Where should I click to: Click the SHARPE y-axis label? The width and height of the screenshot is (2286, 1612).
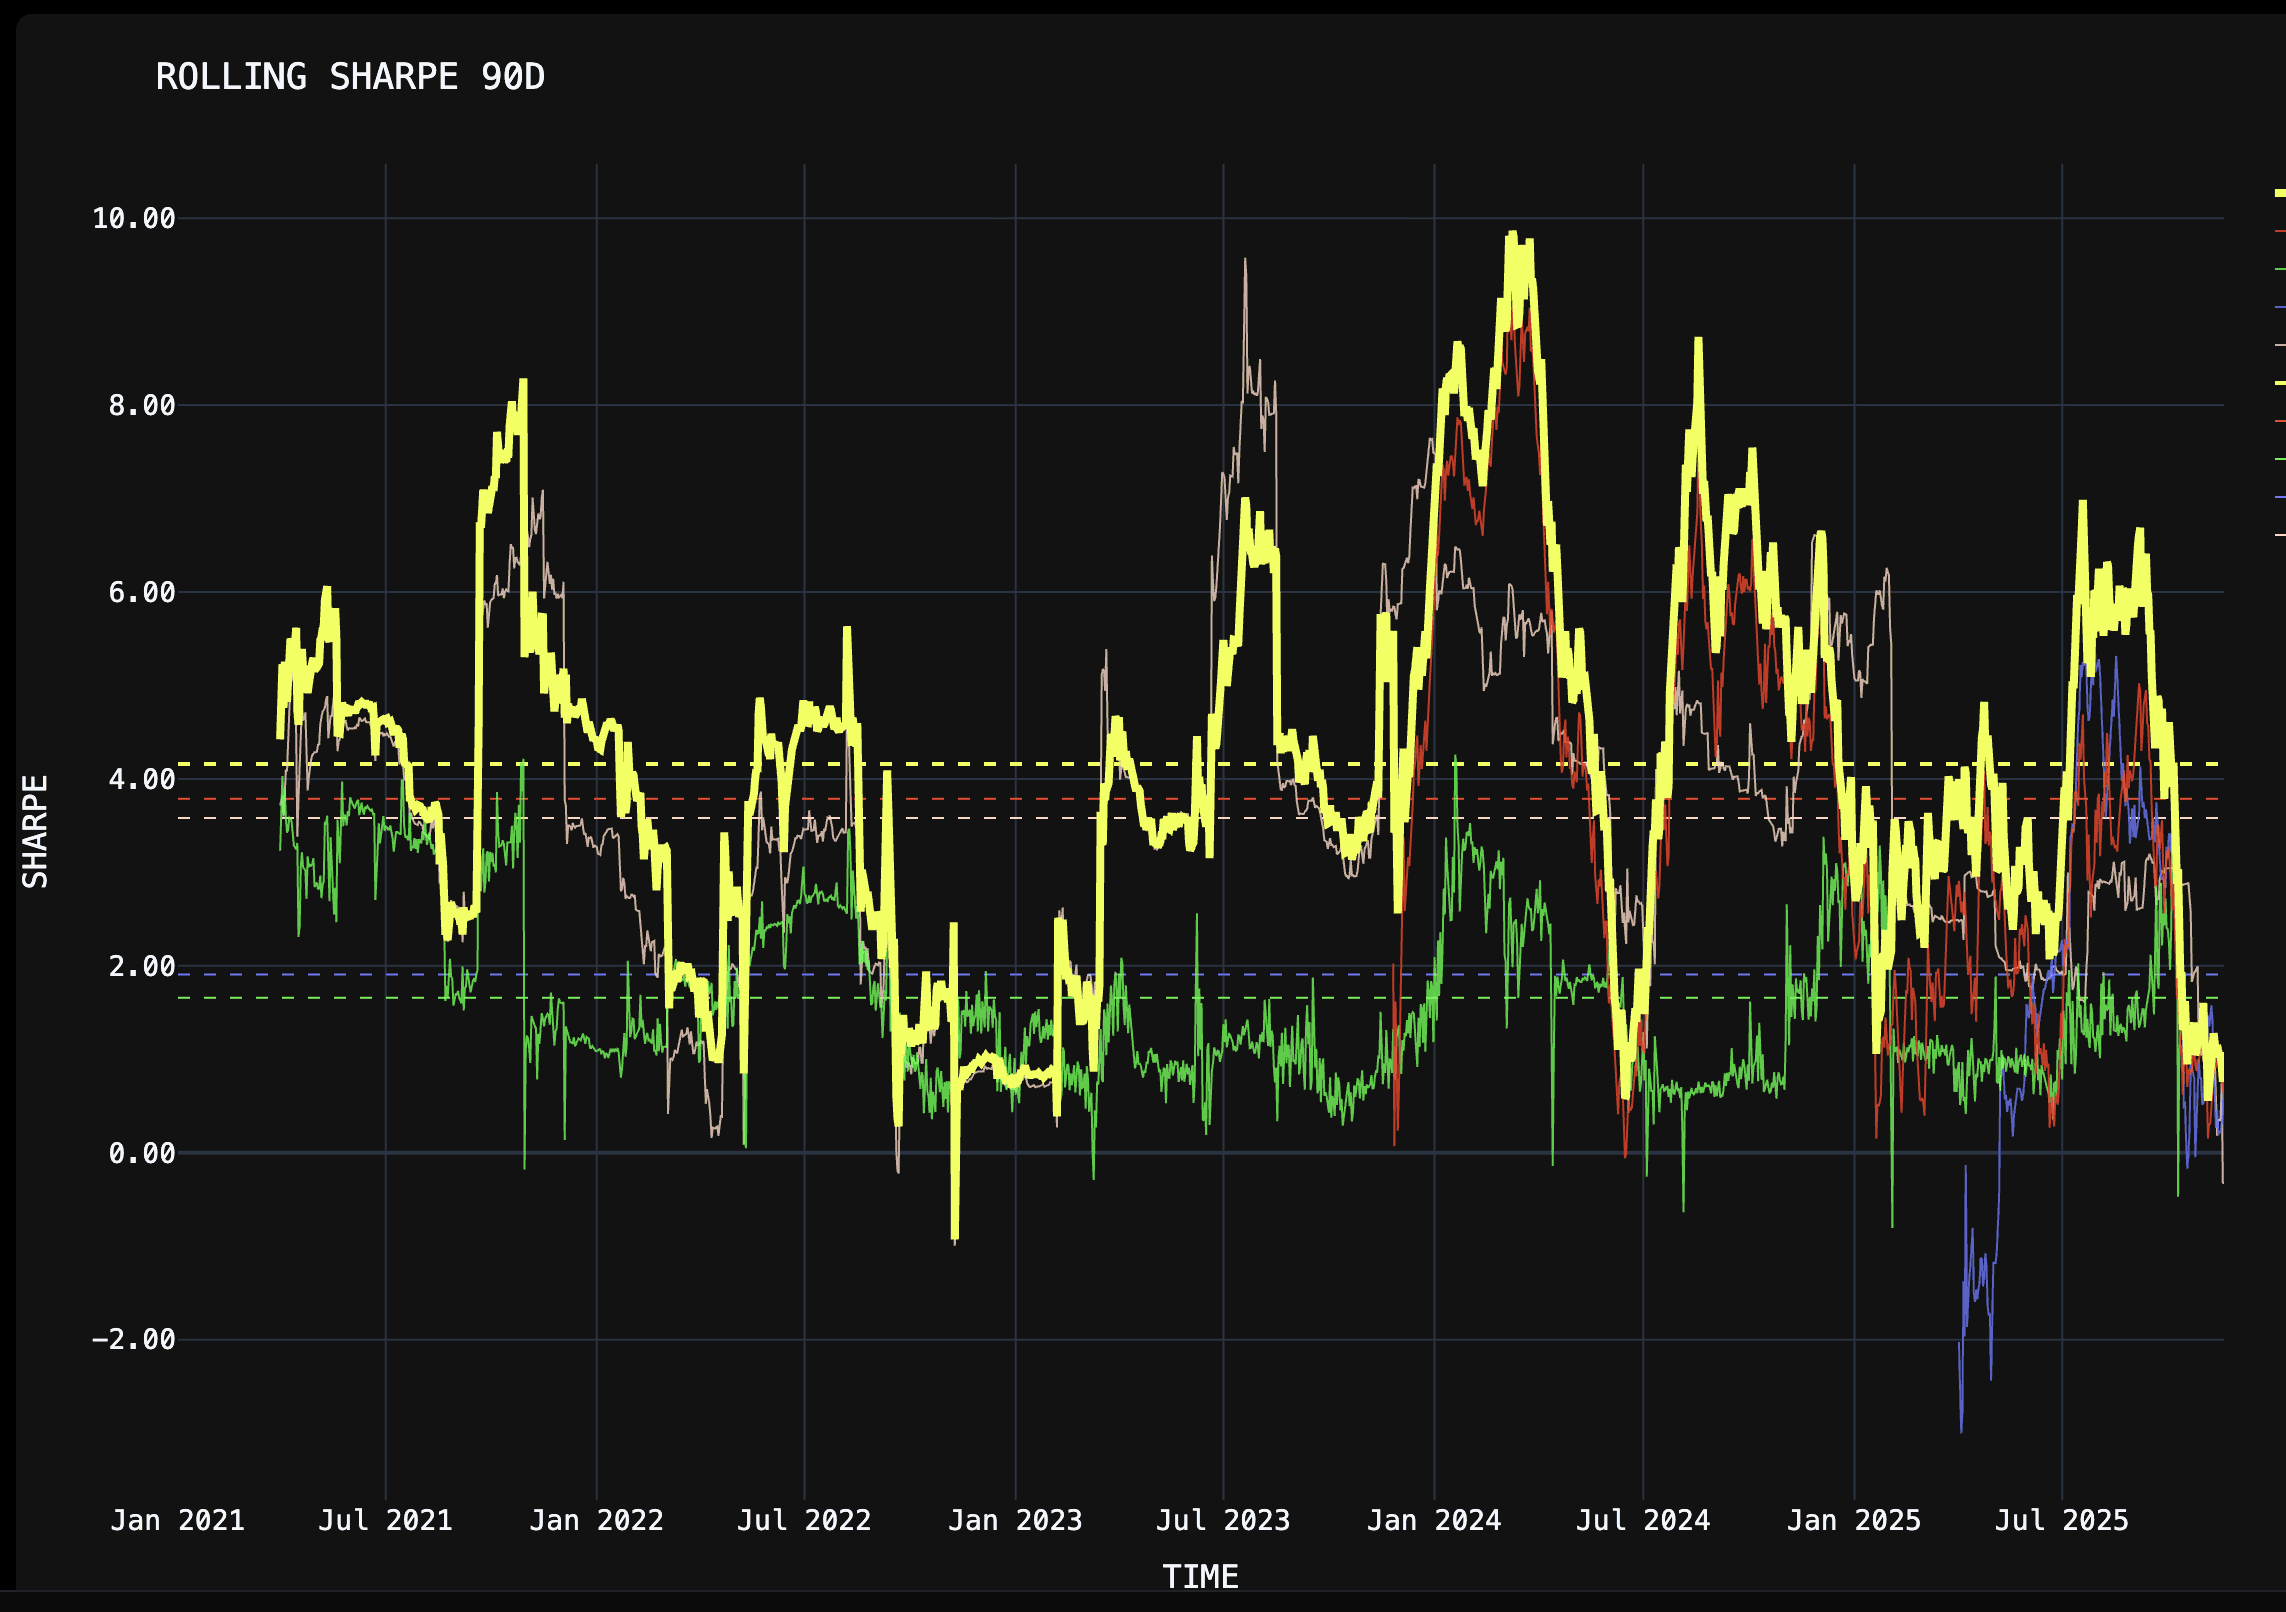[36, 831]
